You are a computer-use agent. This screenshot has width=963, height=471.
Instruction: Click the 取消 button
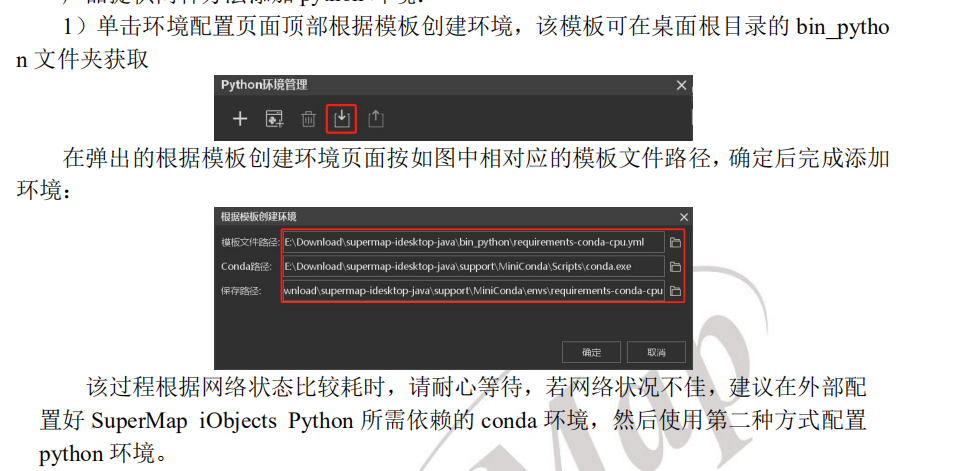click(656, 352)
